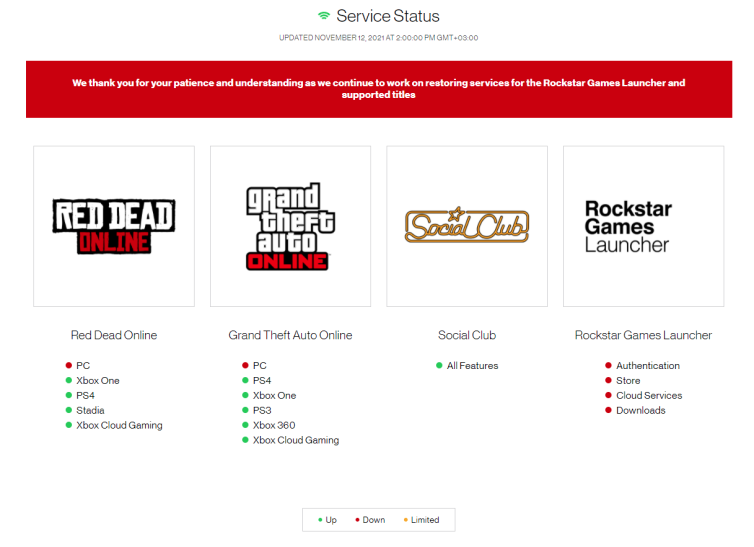The image size is (754, 547).
Task: Click the Grand Theft Auto Online title text
Action: click(x=290, y=335)
